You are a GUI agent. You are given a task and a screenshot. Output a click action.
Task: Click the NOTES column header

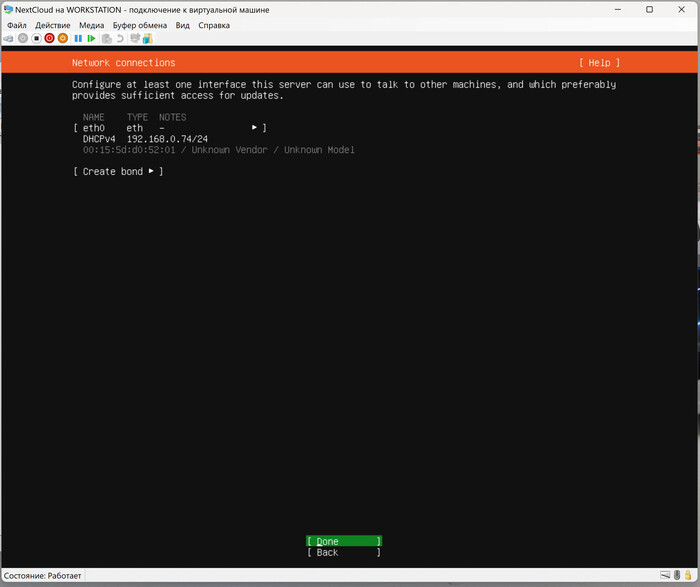point(173,117)
